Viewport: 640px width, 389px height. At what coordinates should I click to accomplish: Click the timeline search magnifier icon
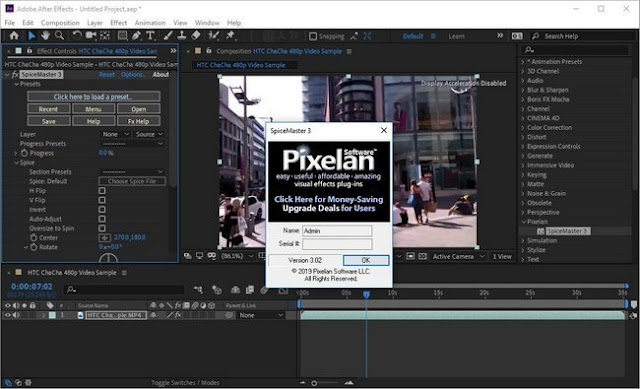pyautogui.click(x=71, y=289)
